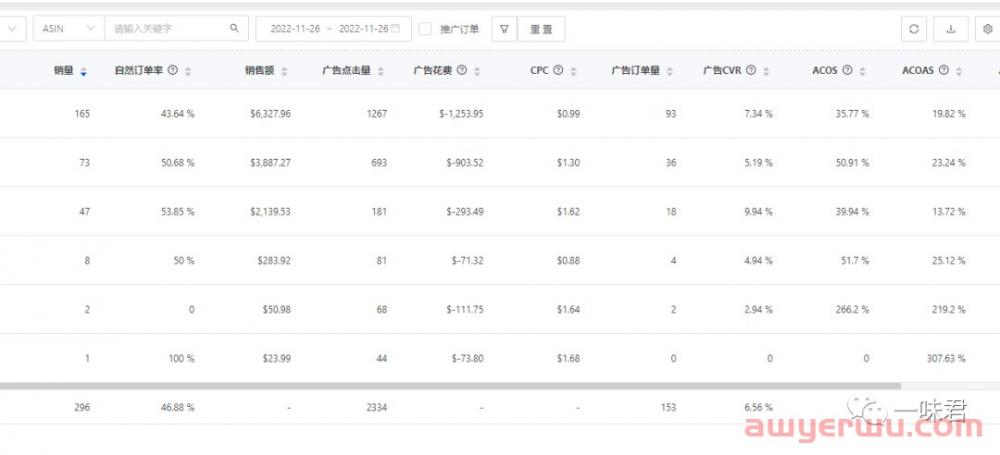The width and height of the screenshot is (1000, 455).
Task: Focus the keyword search input field
Action: click(170, 29)
